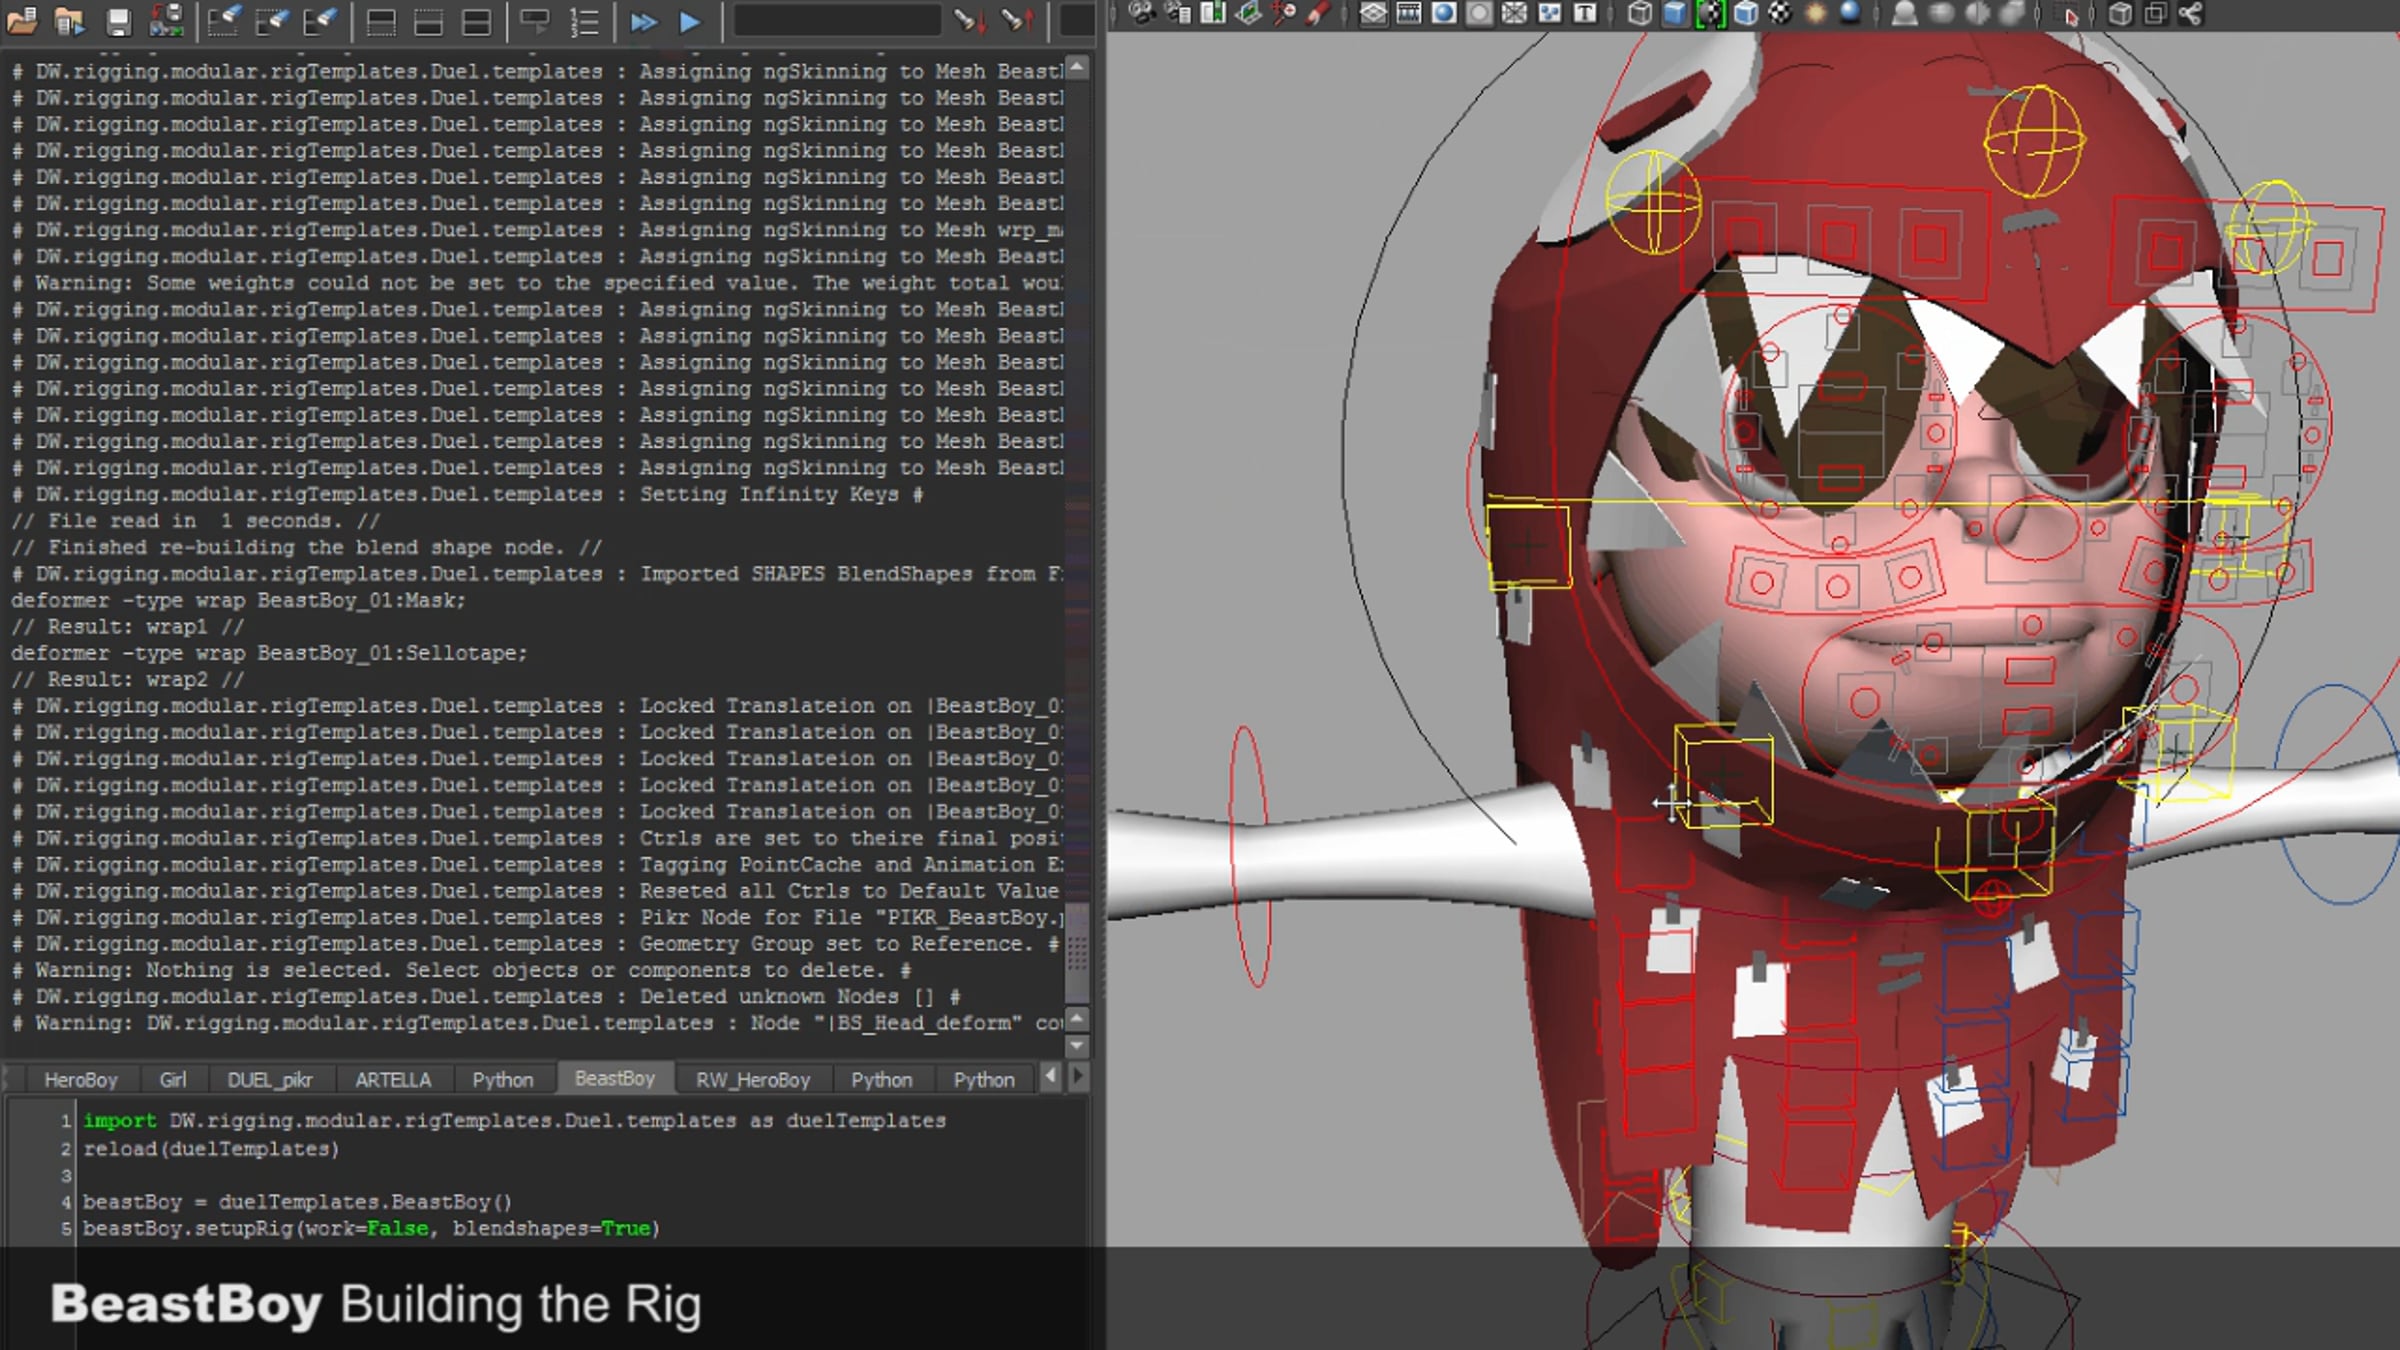Click the Source Script icon
Image resolution: width=2400 pixels, height=1350 pixels.
(x=70, y=20)
